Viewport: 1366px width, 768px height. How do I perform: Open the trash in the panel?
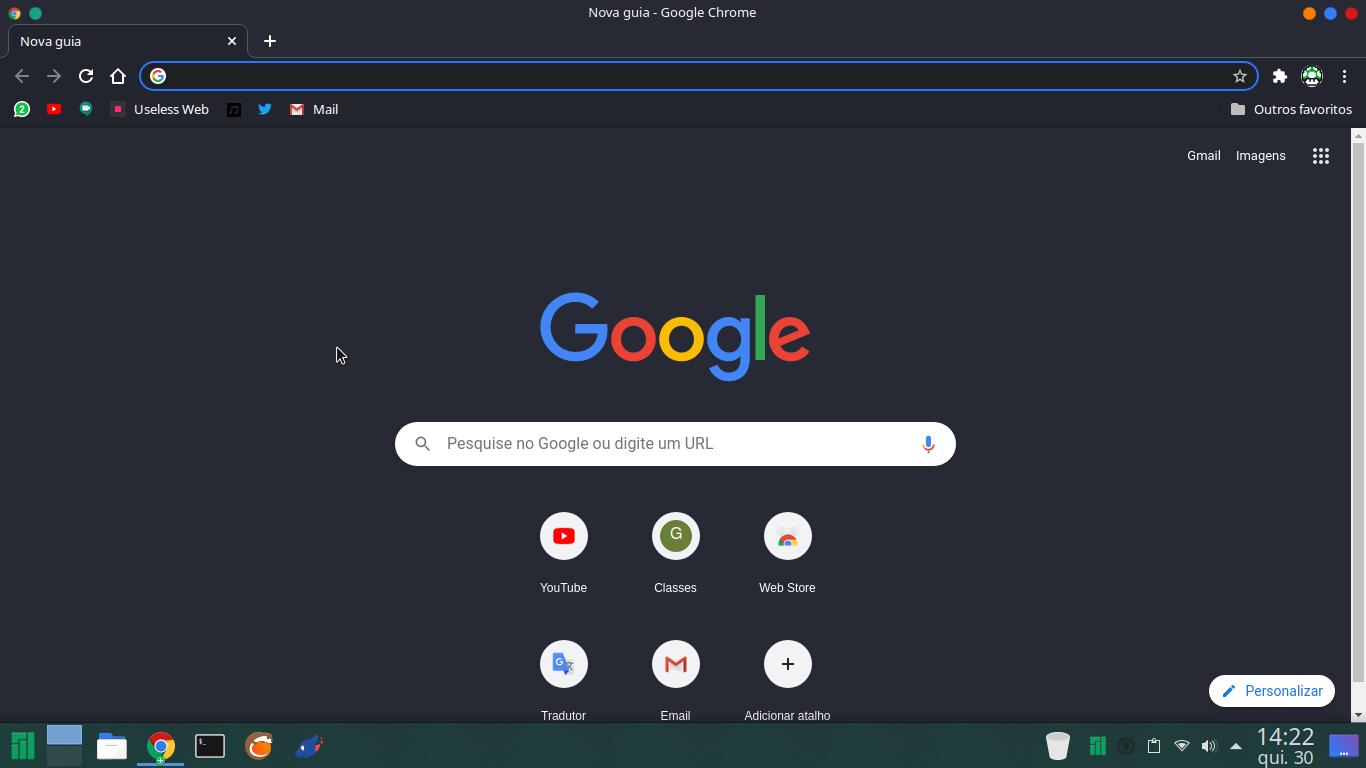tap(1058, 746)
